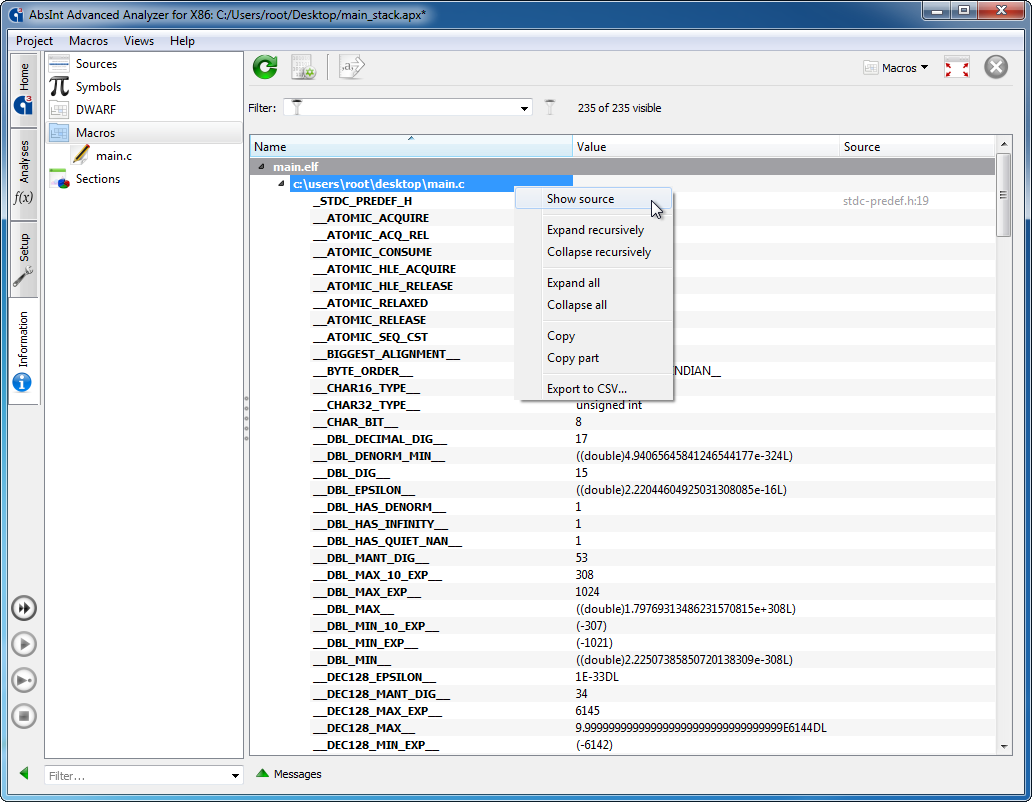Screen dimensions: 1032x802
Task: Click the export document toolbar icon
Action: tap(351, 67)
